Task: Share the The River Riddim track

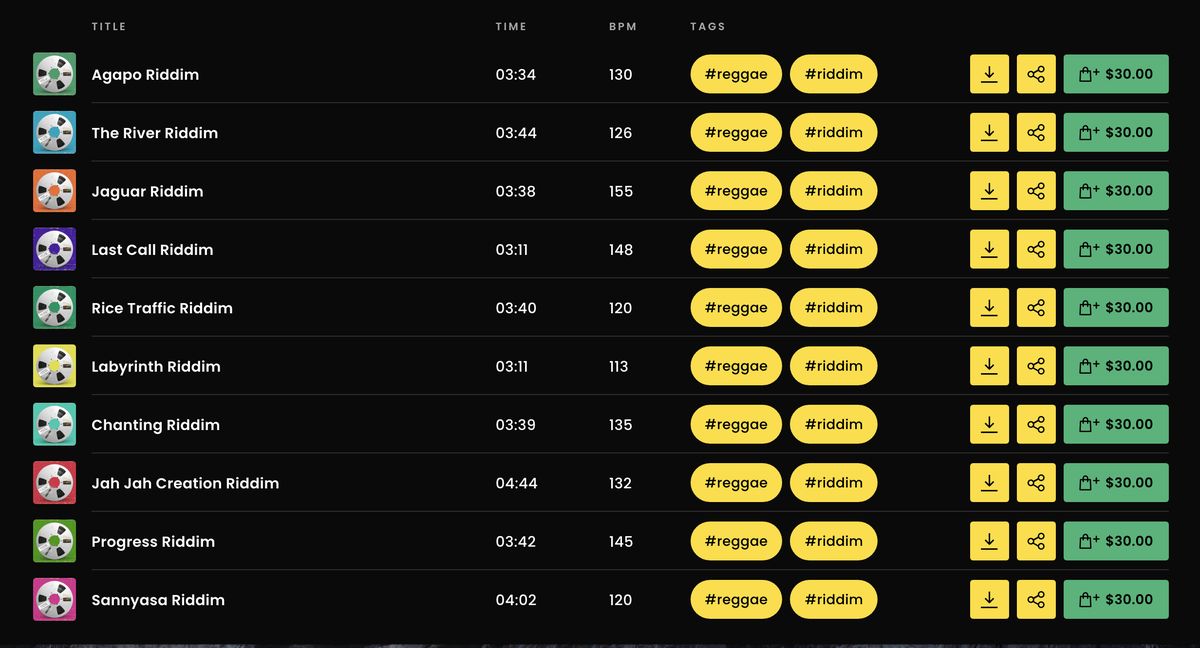Action: coord(1036,132)
